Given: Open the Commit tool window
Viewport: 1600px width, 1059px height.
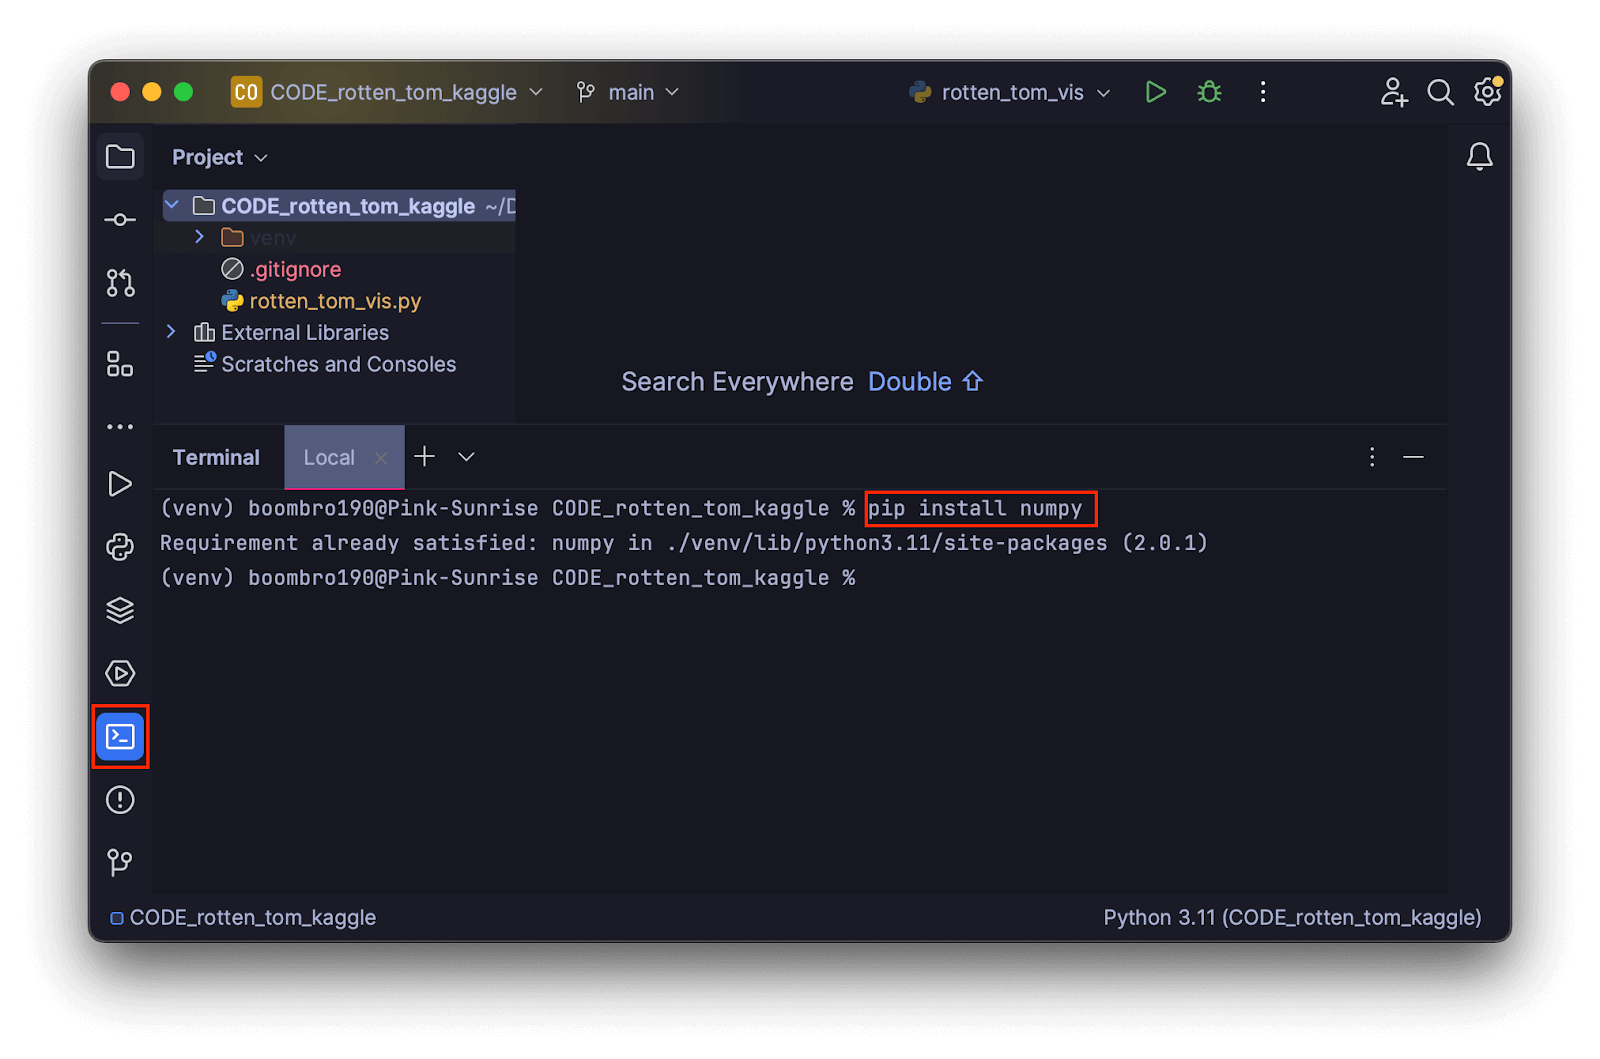Looking at the screenshot, I should point(120,220).
